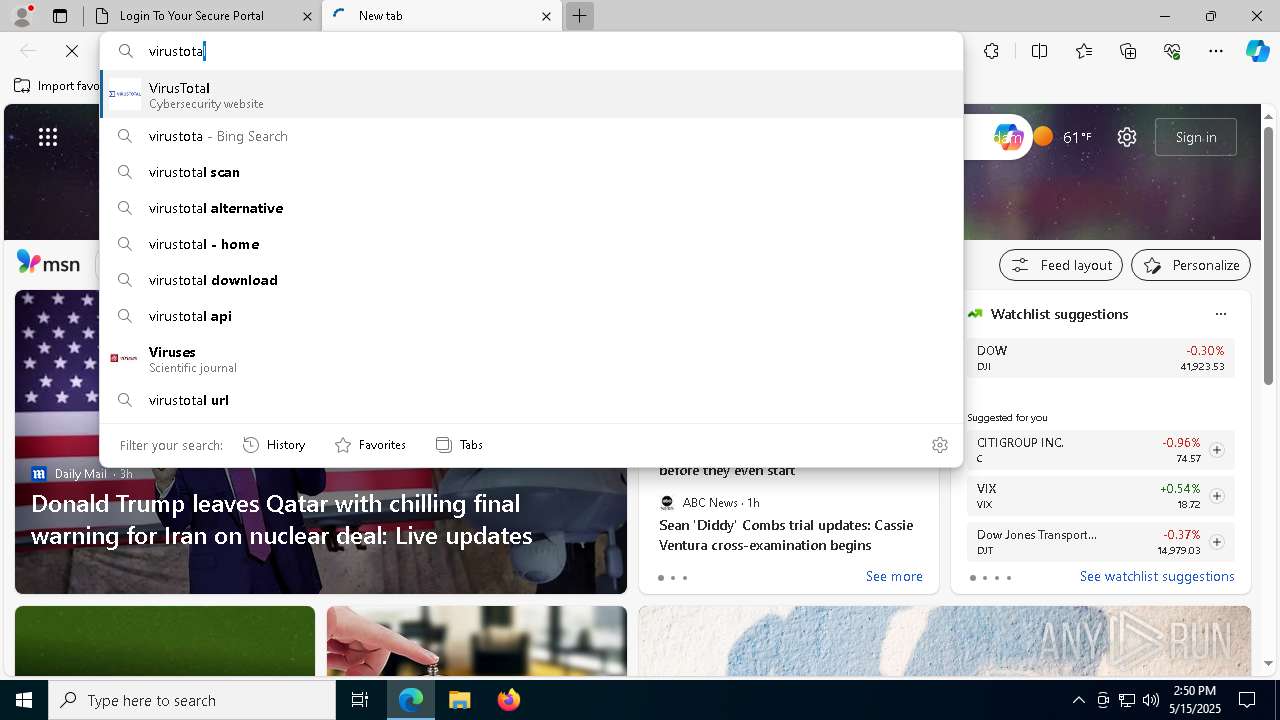Open File Explorer from the taskbar
This screenshot has width=1280, height=720.
coord(459,700)
